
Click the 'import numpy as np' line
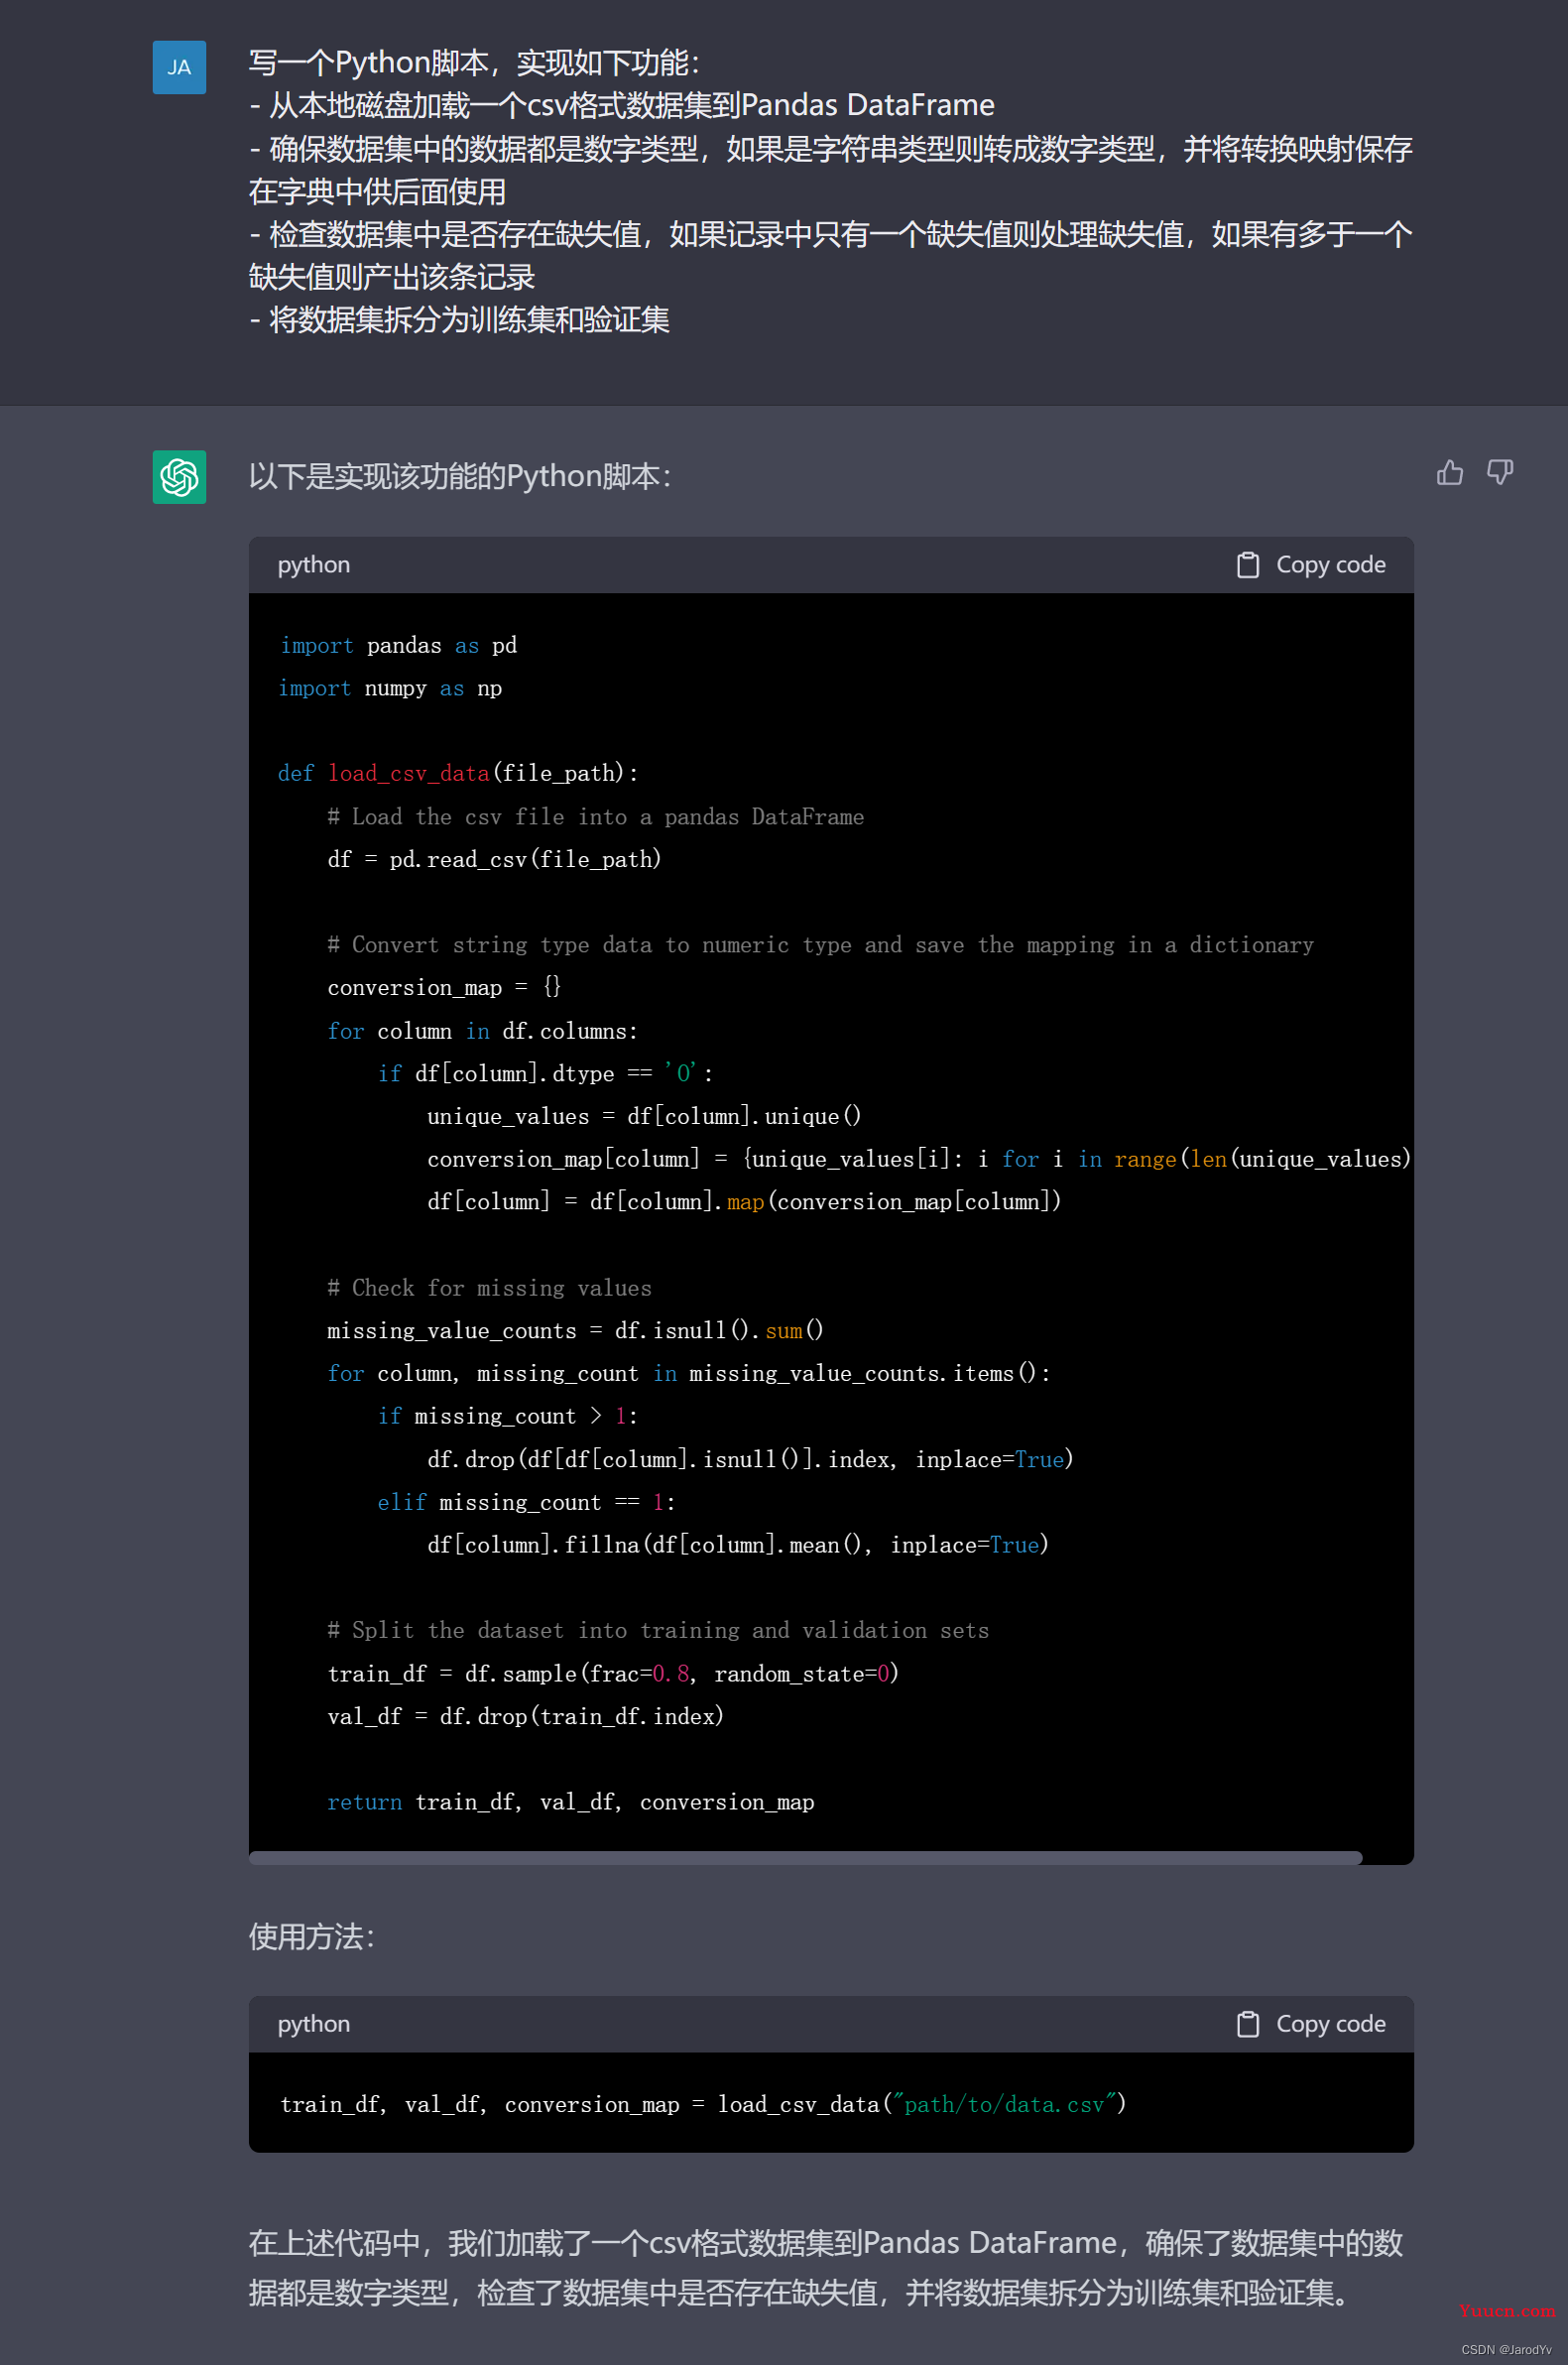[390, 689]
